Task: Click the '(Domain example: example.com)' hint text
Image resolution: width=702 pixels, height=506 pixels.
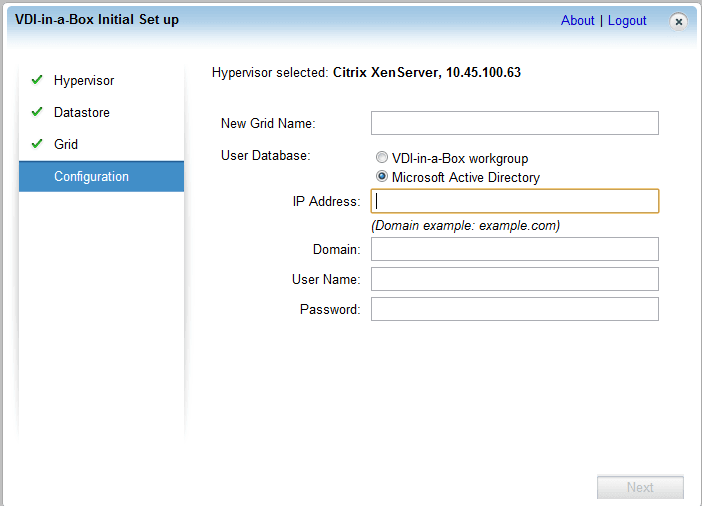Action: [x=465, y=225]
